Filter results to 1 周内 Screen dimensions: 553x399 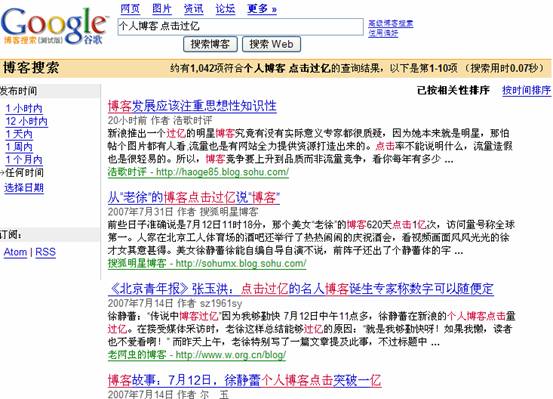19,147
